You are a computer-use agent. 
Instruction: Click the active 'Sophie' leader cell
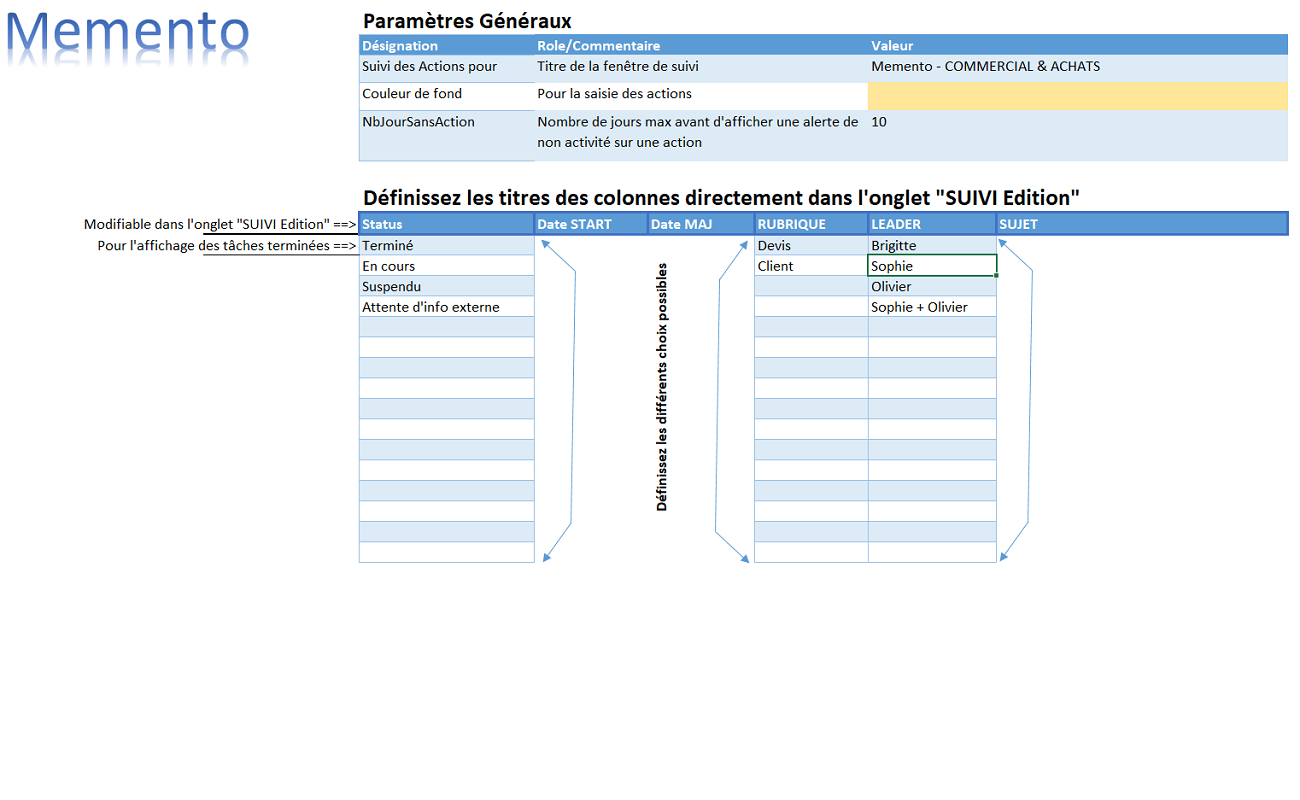click(x=932, y=266)
